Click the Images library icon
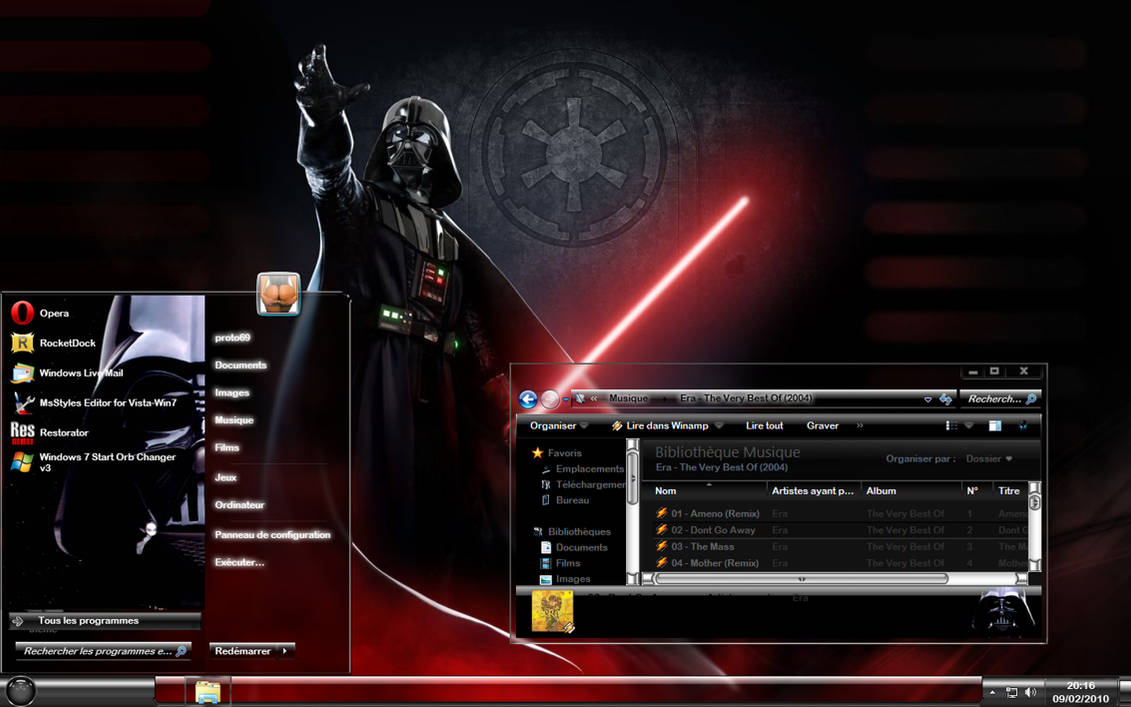Screen dimensions: 1131x707 click(x=548, y=579)
